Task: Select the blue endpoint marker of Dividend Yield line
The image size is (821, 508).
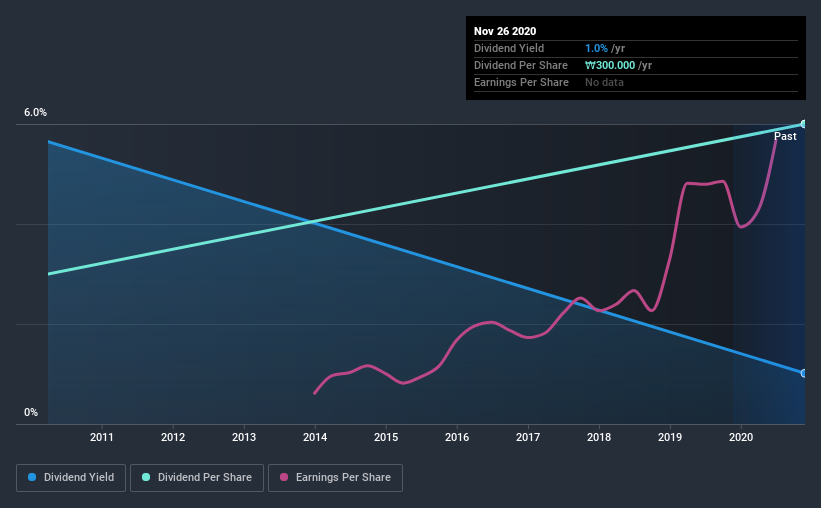Action: pos(804,373)
